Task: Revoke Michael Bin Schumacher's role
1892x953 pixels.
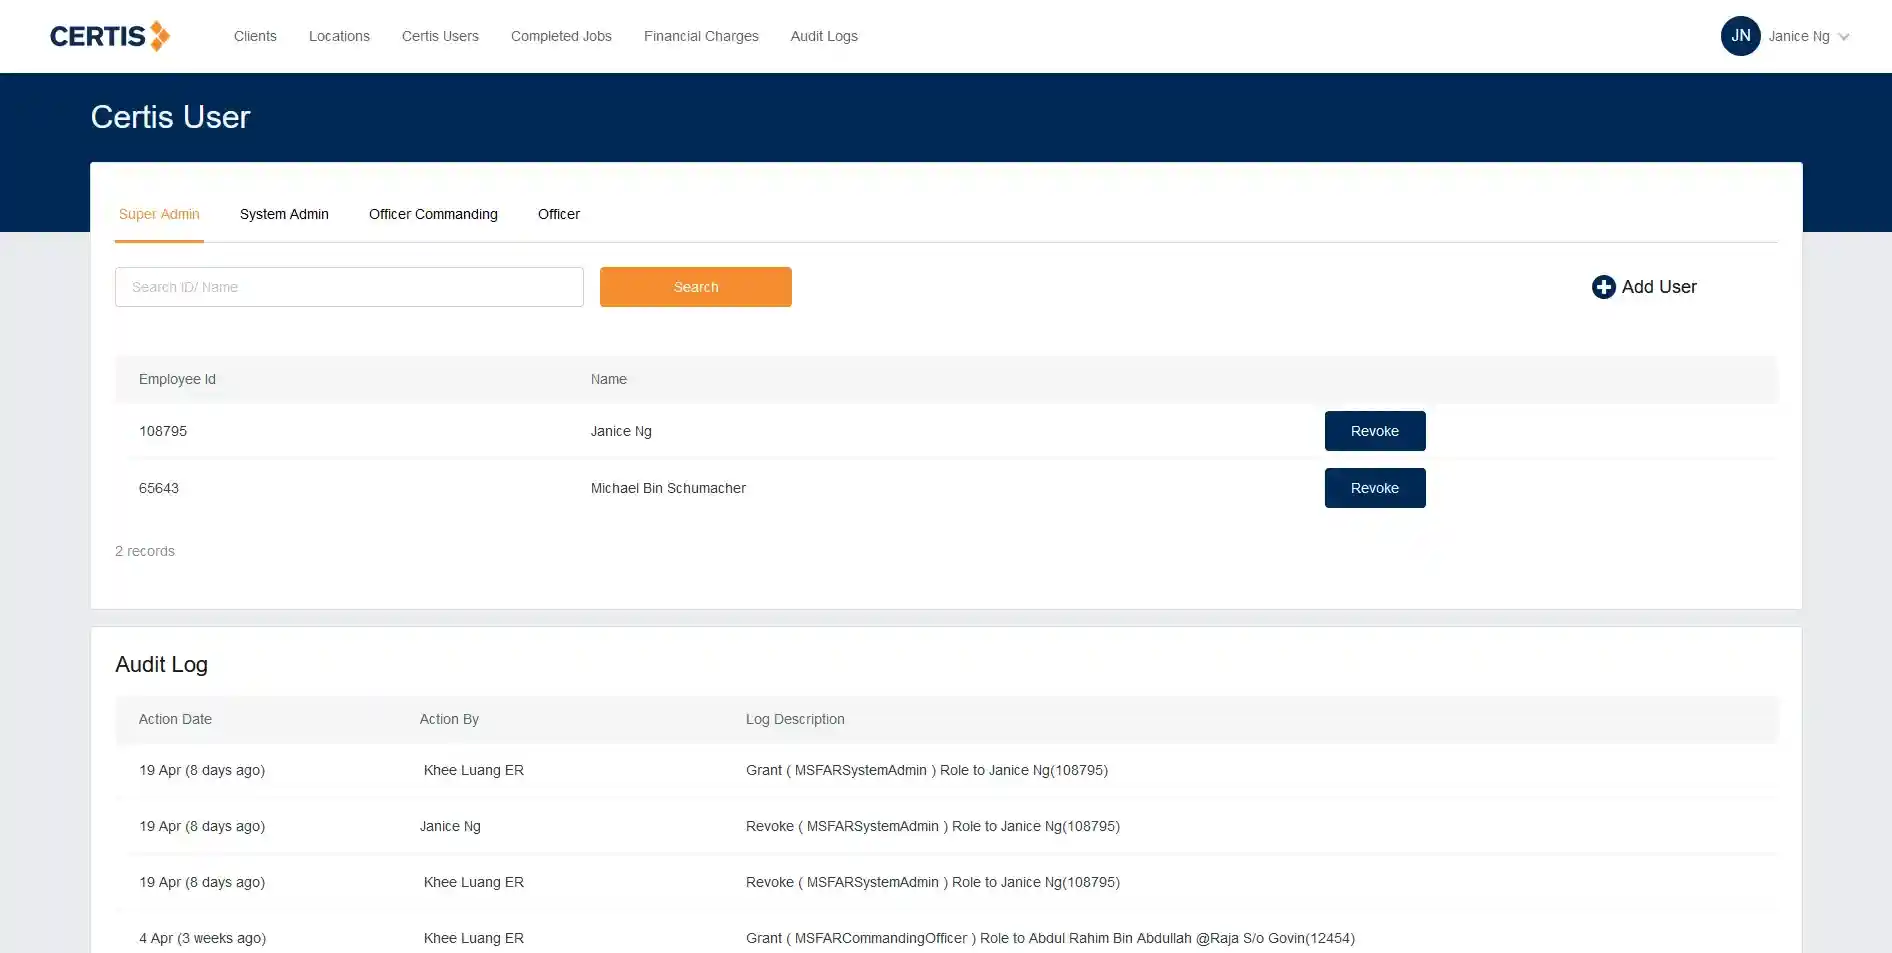Action: [1375, 488]
